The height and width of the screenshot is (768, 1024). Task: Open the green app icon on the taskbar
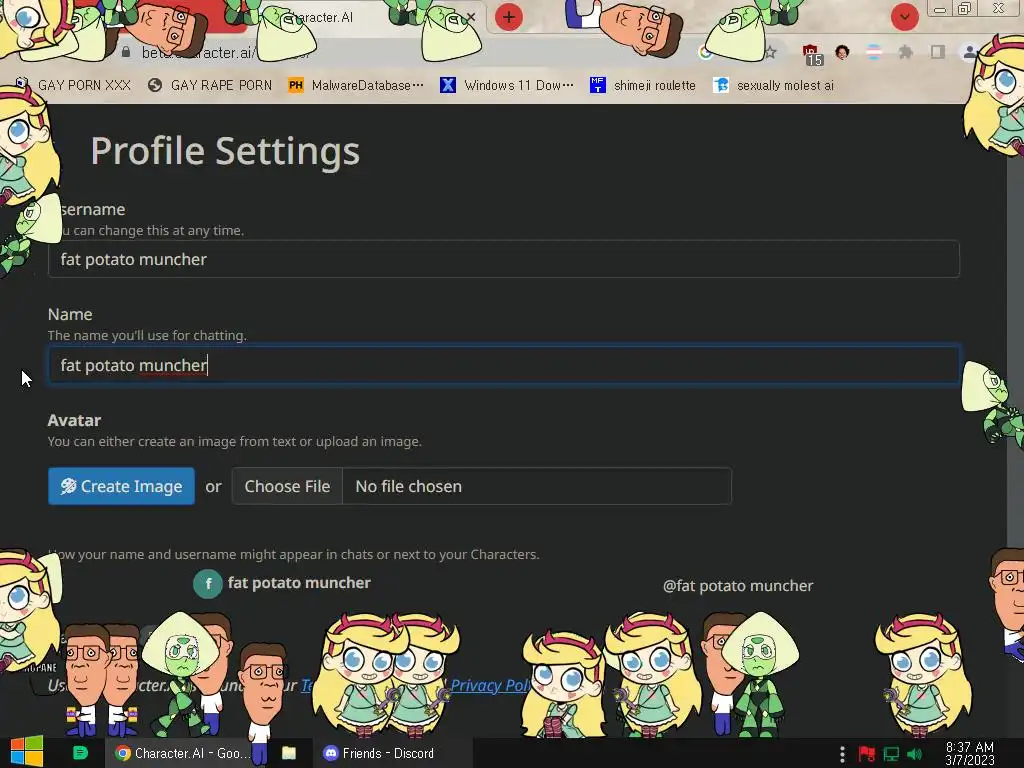[x=80, y=753]
